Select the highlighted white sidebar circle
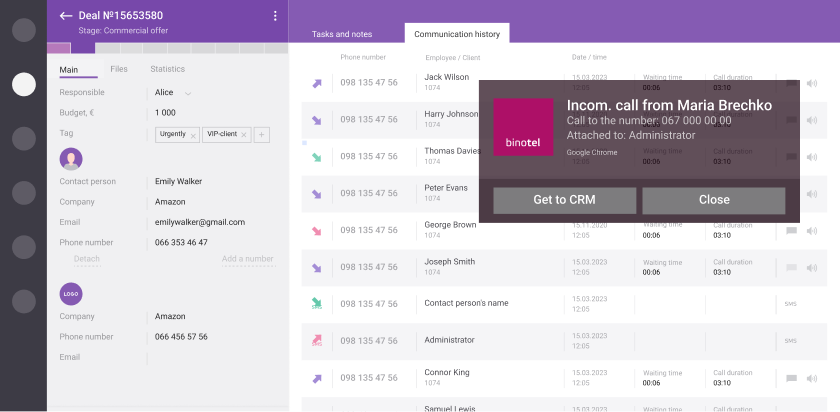This screenshot has height=412, width=840. 24,84
